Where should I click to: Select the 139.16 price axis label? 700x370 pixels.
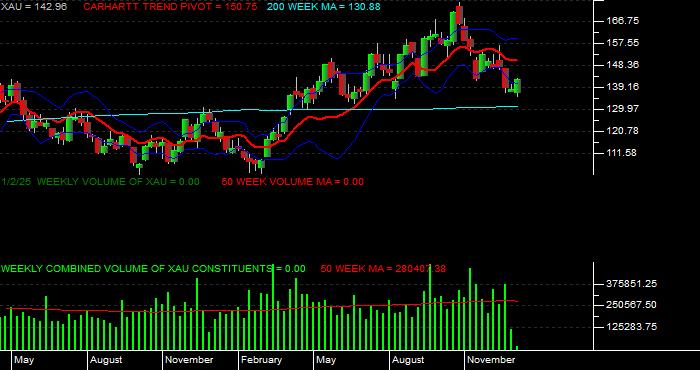click(623, 87)
